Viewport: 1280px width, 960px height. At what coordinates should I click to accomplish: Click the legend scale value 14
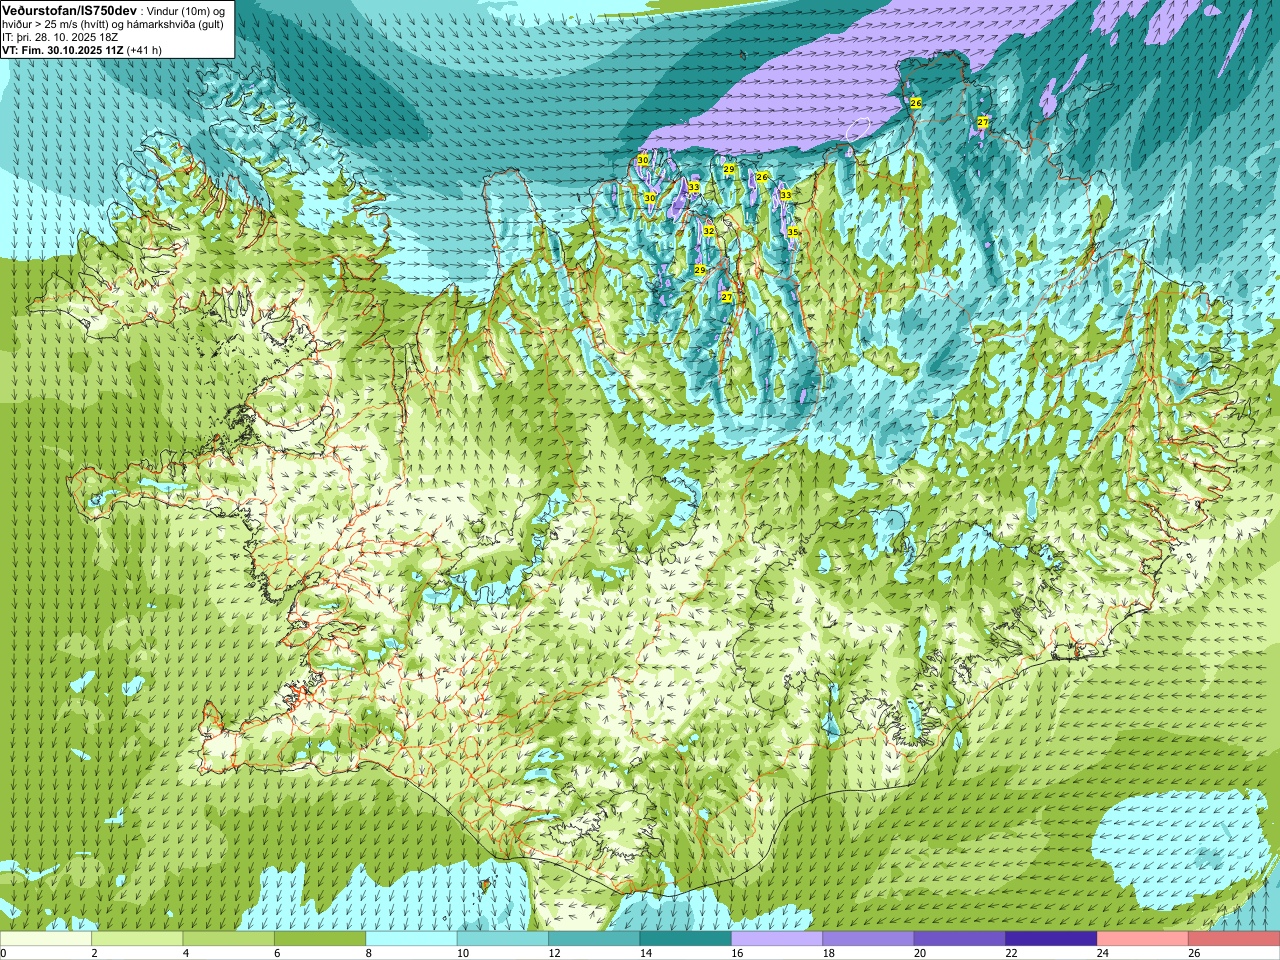click(645, 953)
